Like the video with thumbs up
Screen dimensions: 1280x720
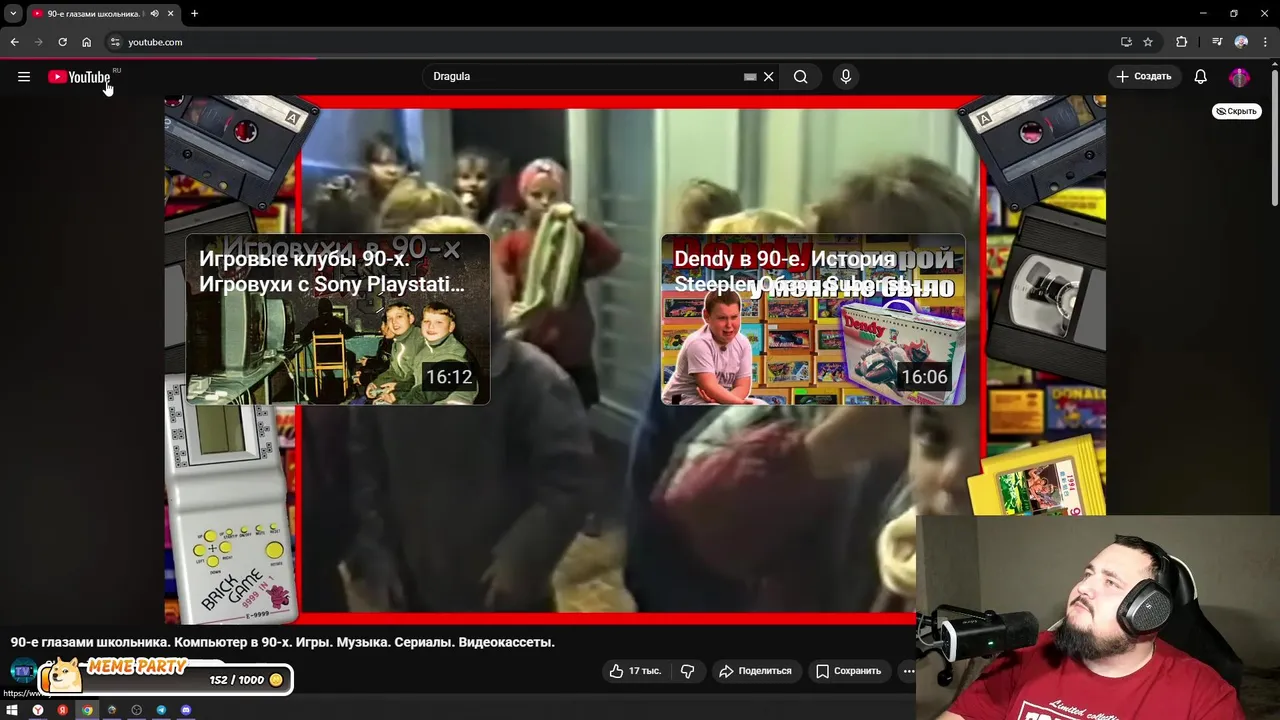pos(635,671)
